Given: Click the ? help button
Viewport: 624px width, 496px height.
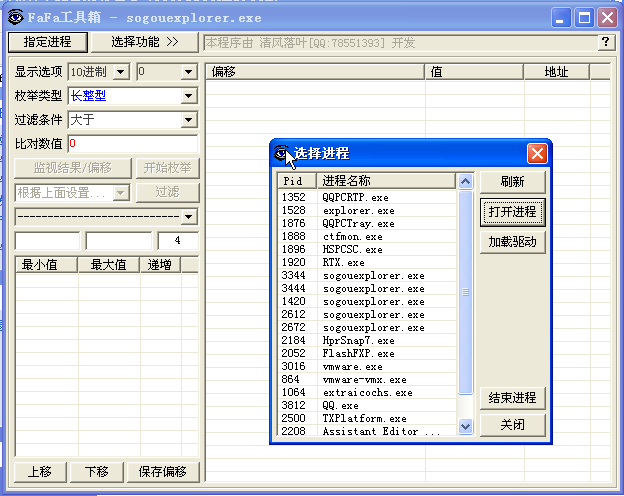Looking at the screenshot, I should pos(605,42).
